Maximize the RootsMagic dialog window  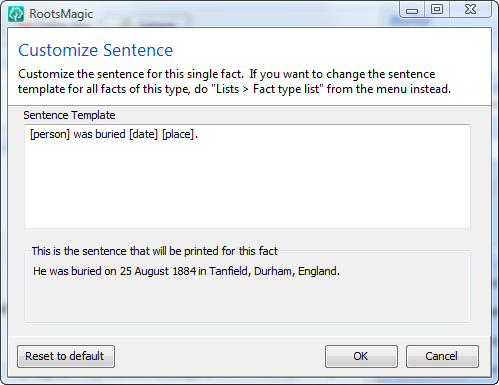pos(437,9)
